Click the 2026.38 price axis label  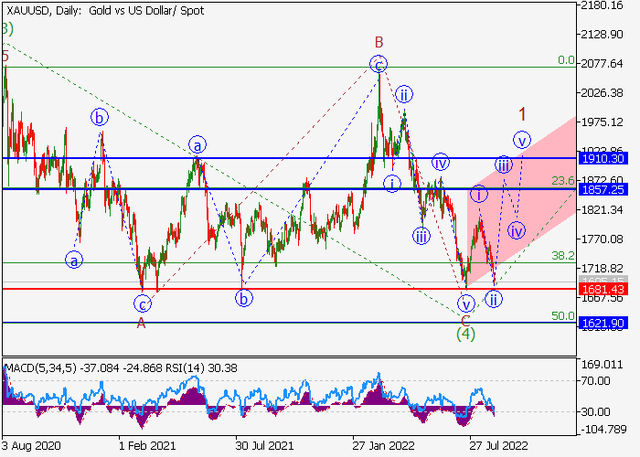pyautogui.click(x=603, y=93)
